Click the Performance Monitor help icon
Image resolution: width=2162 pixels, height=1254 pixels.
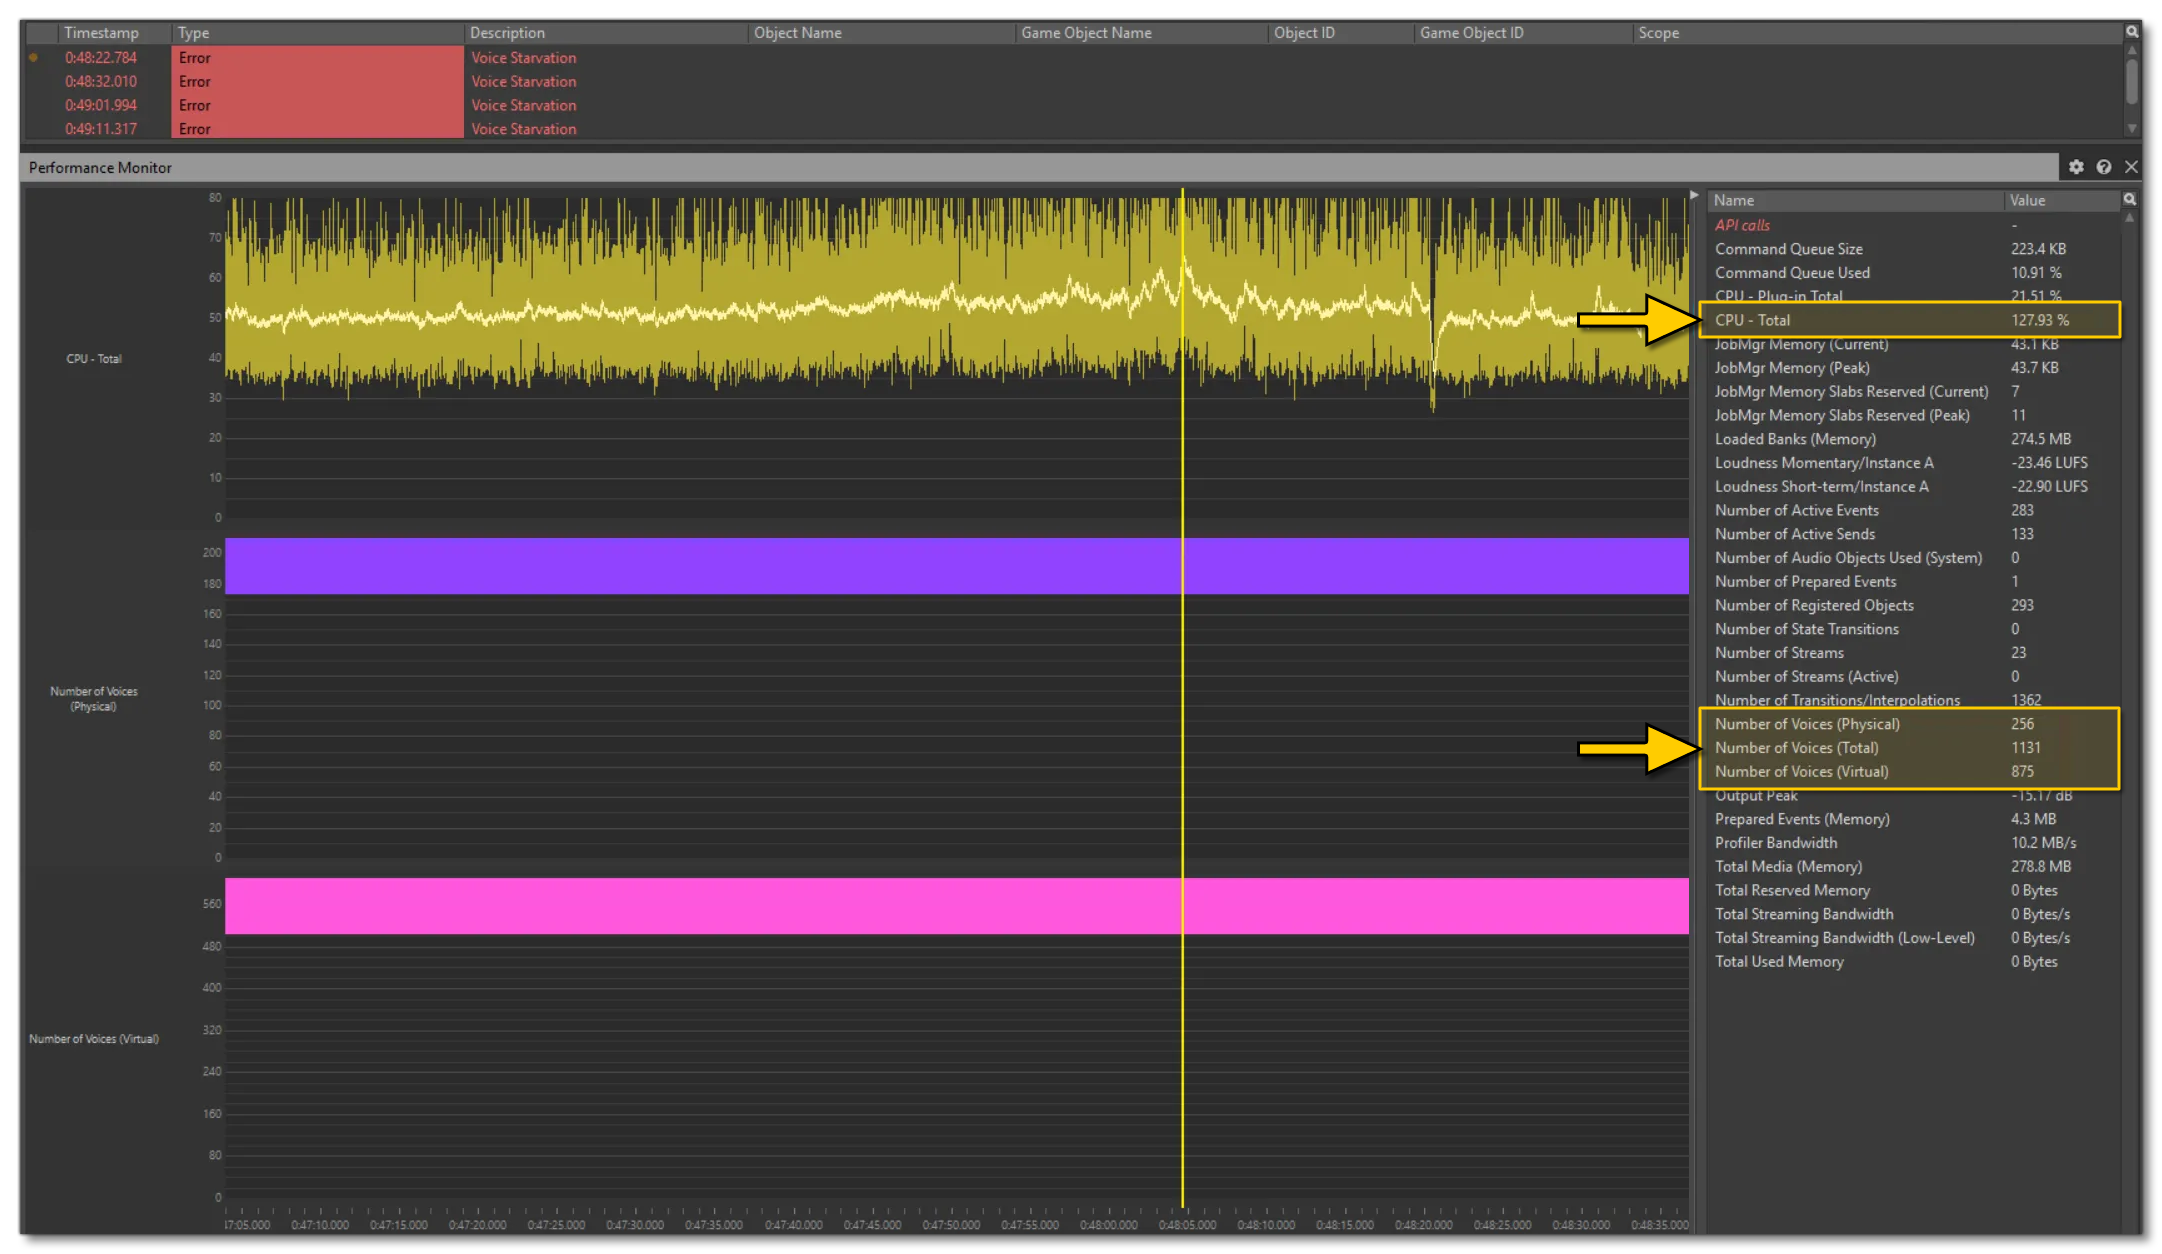tap(2104, 167)
